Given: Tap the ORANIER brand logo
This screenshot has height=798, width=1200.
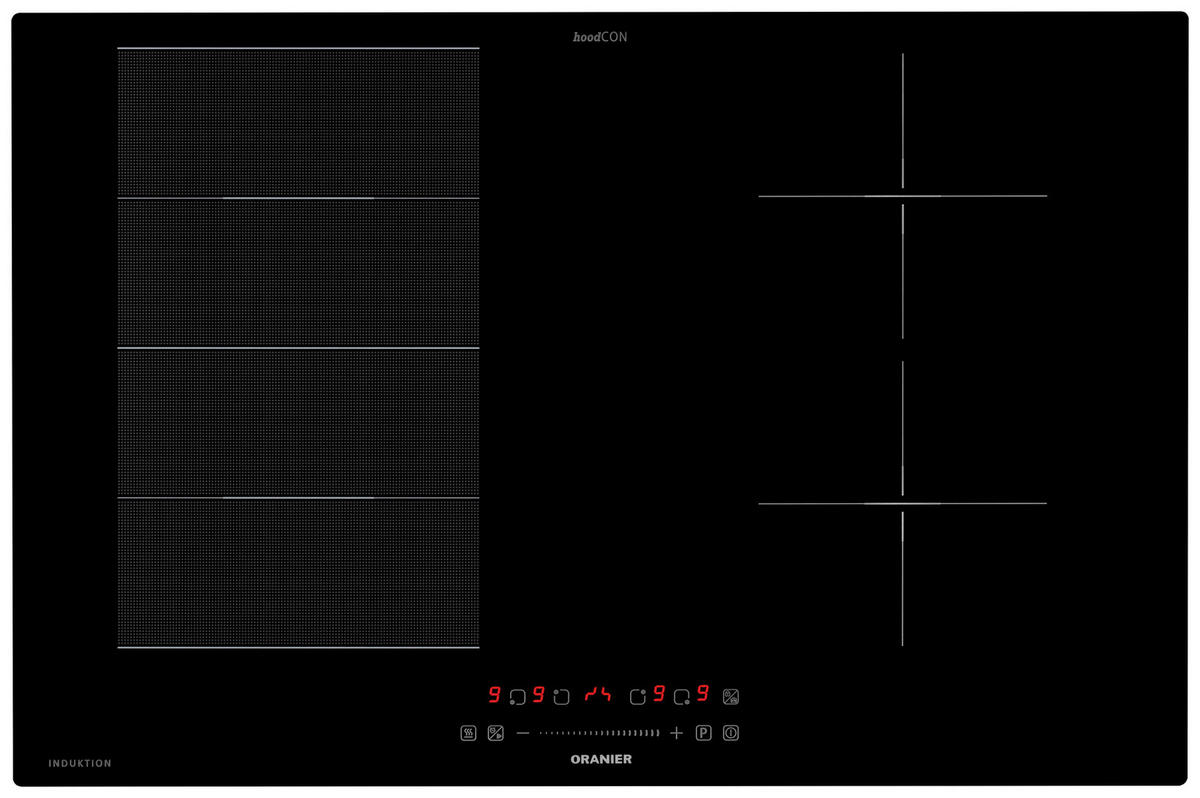Looking at the screenshot, I should [x=600, y=760].
